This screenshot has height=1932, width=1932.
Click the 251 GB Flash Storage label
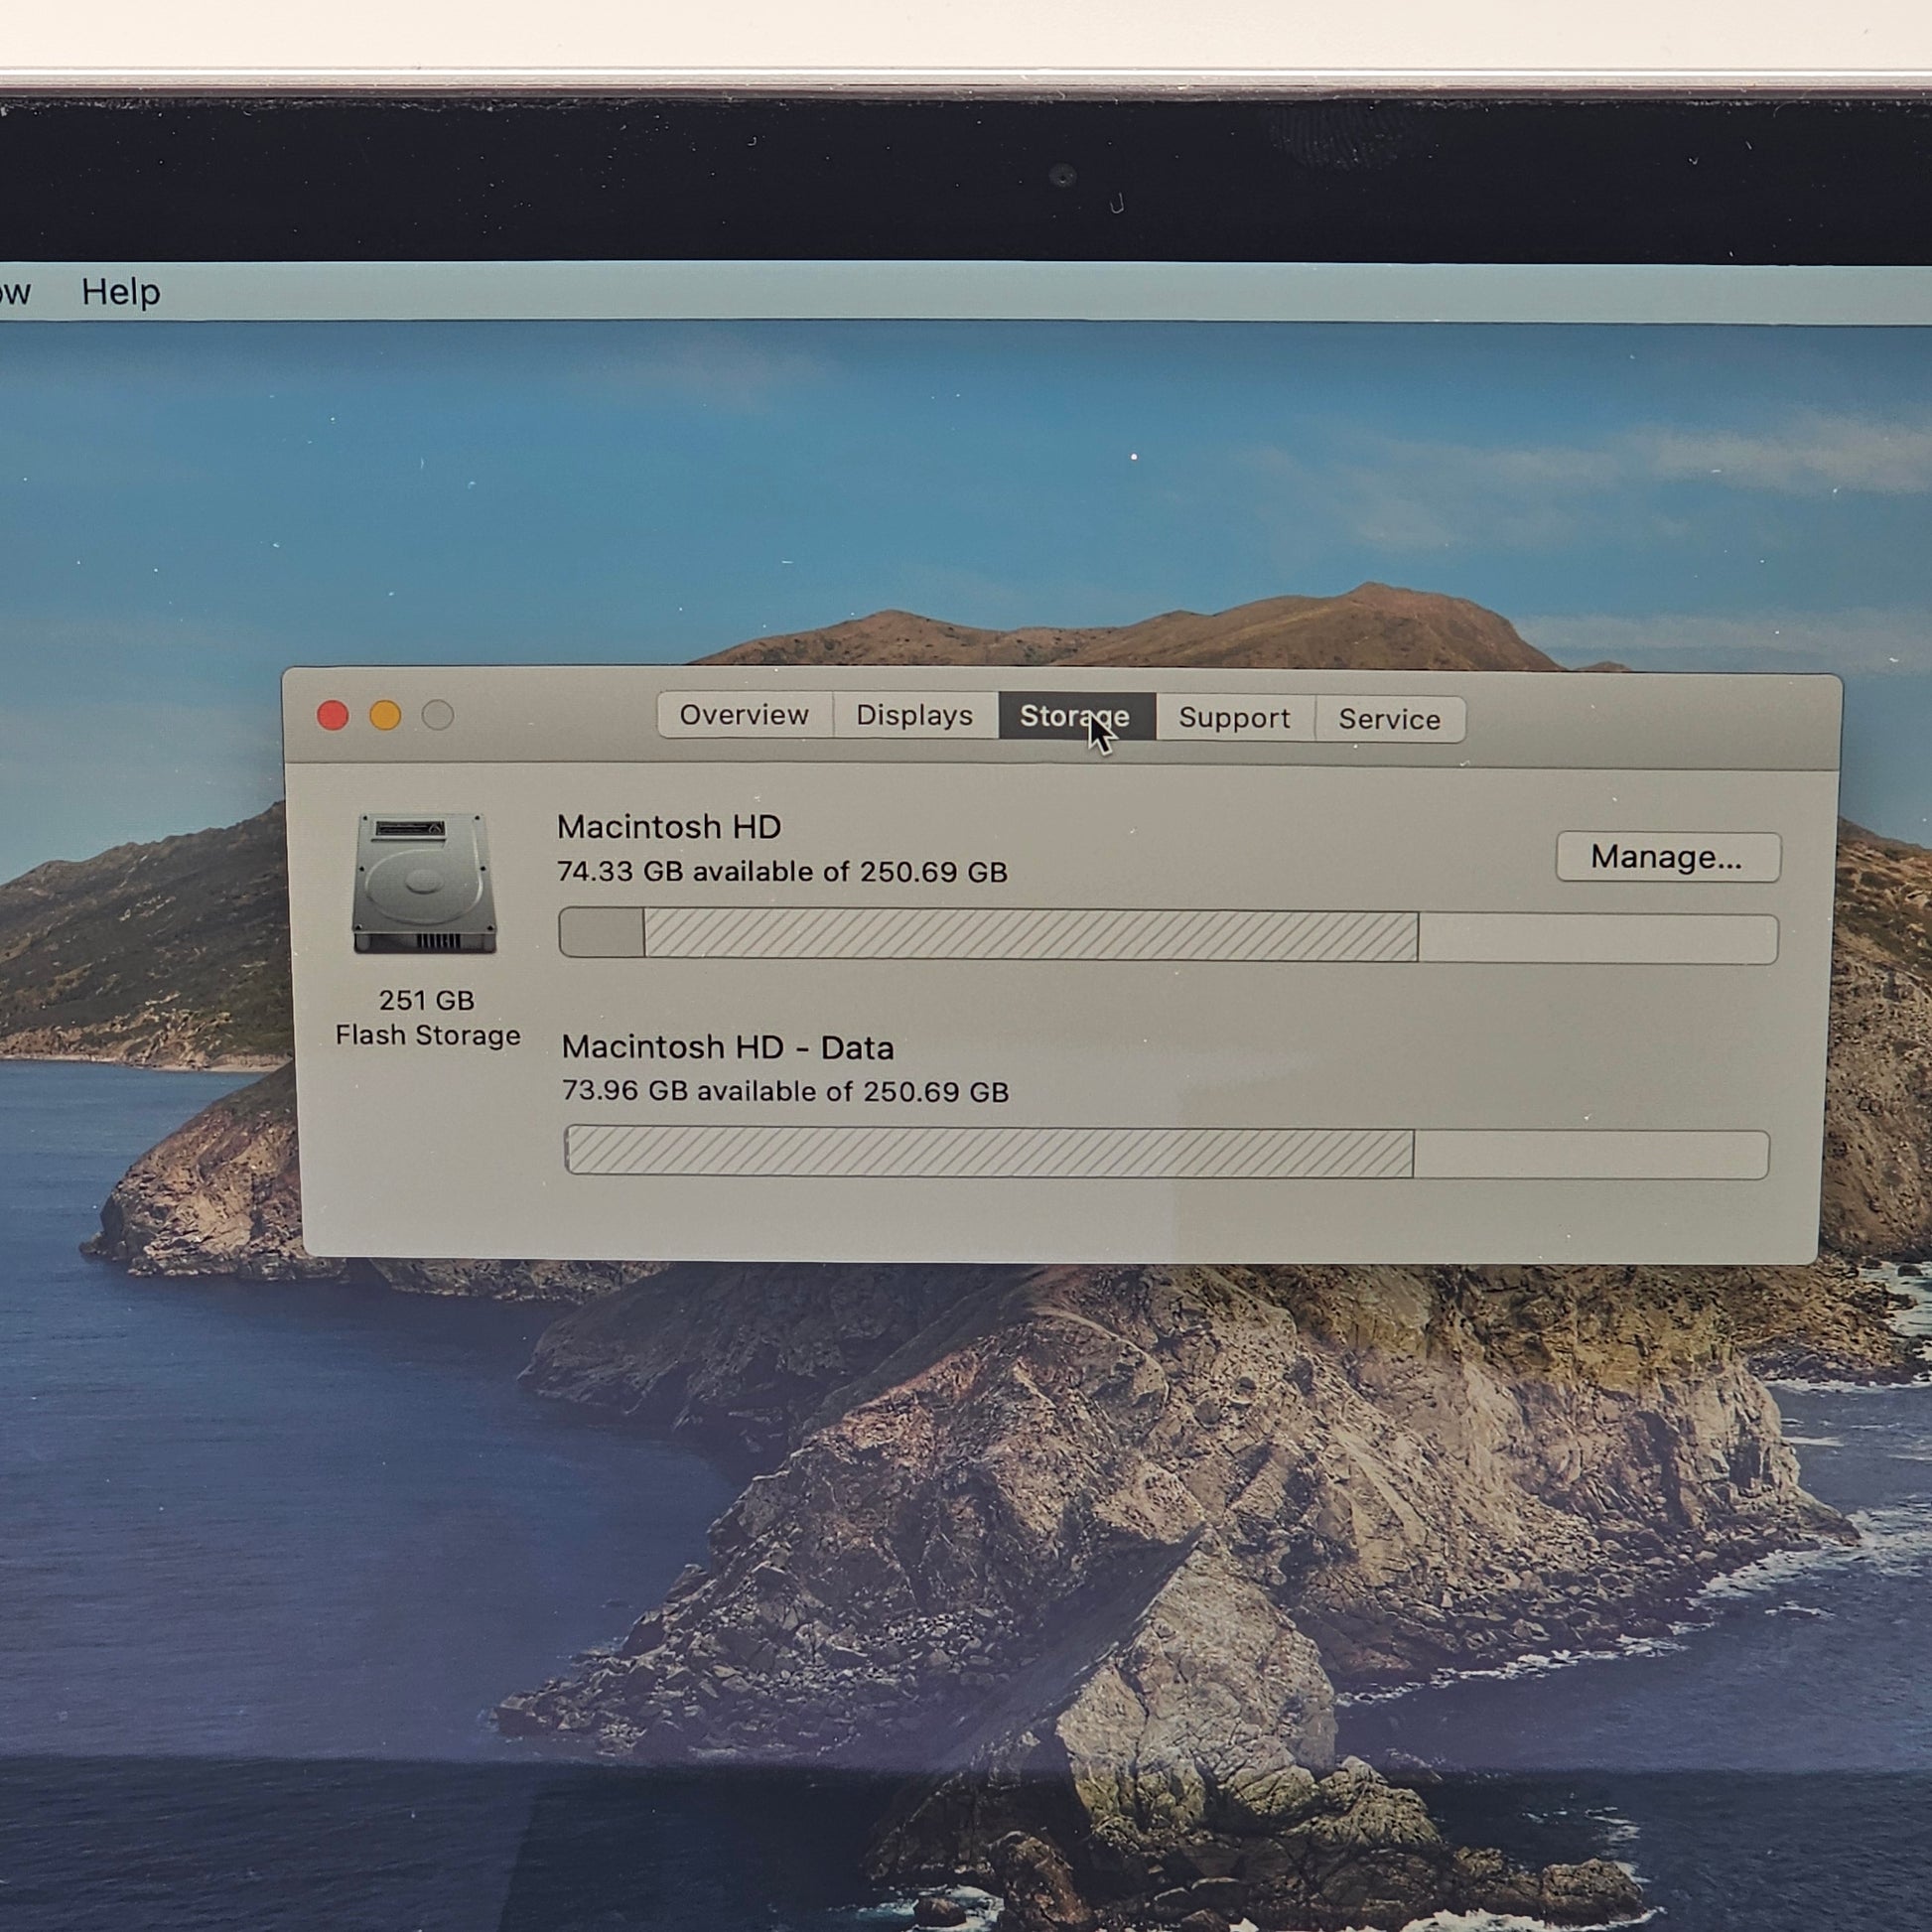click(427, 1017)
